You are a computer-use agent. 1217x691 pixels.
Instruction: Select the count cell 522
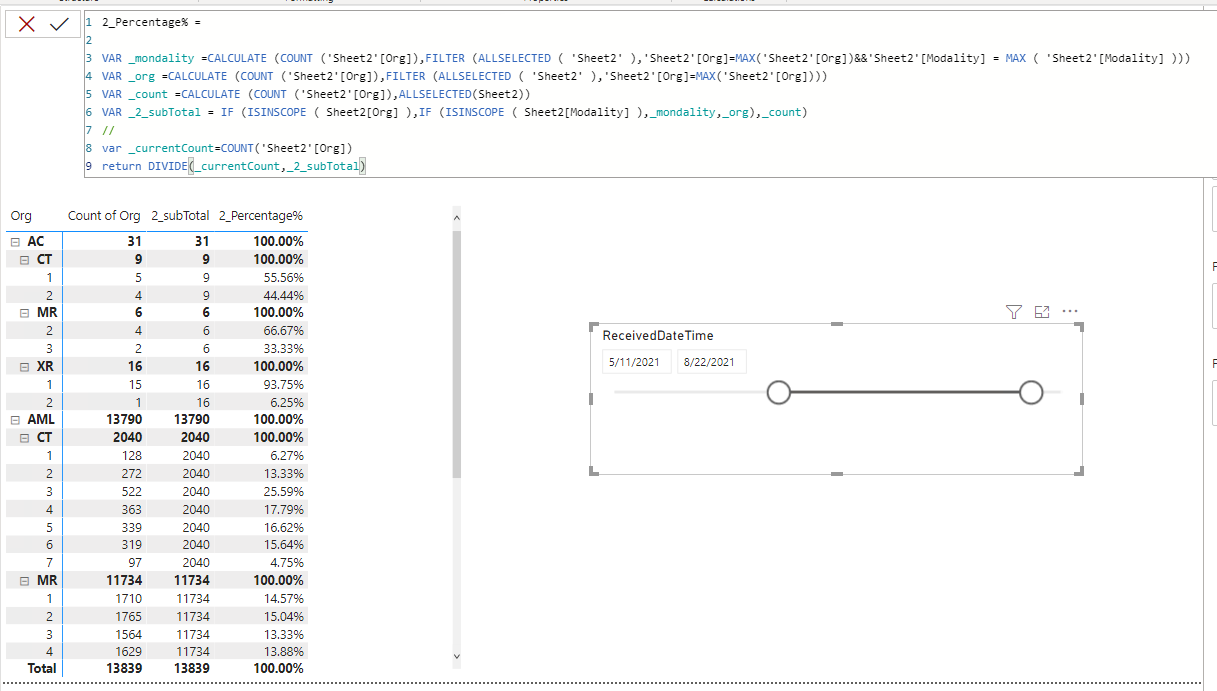(131, 491)
